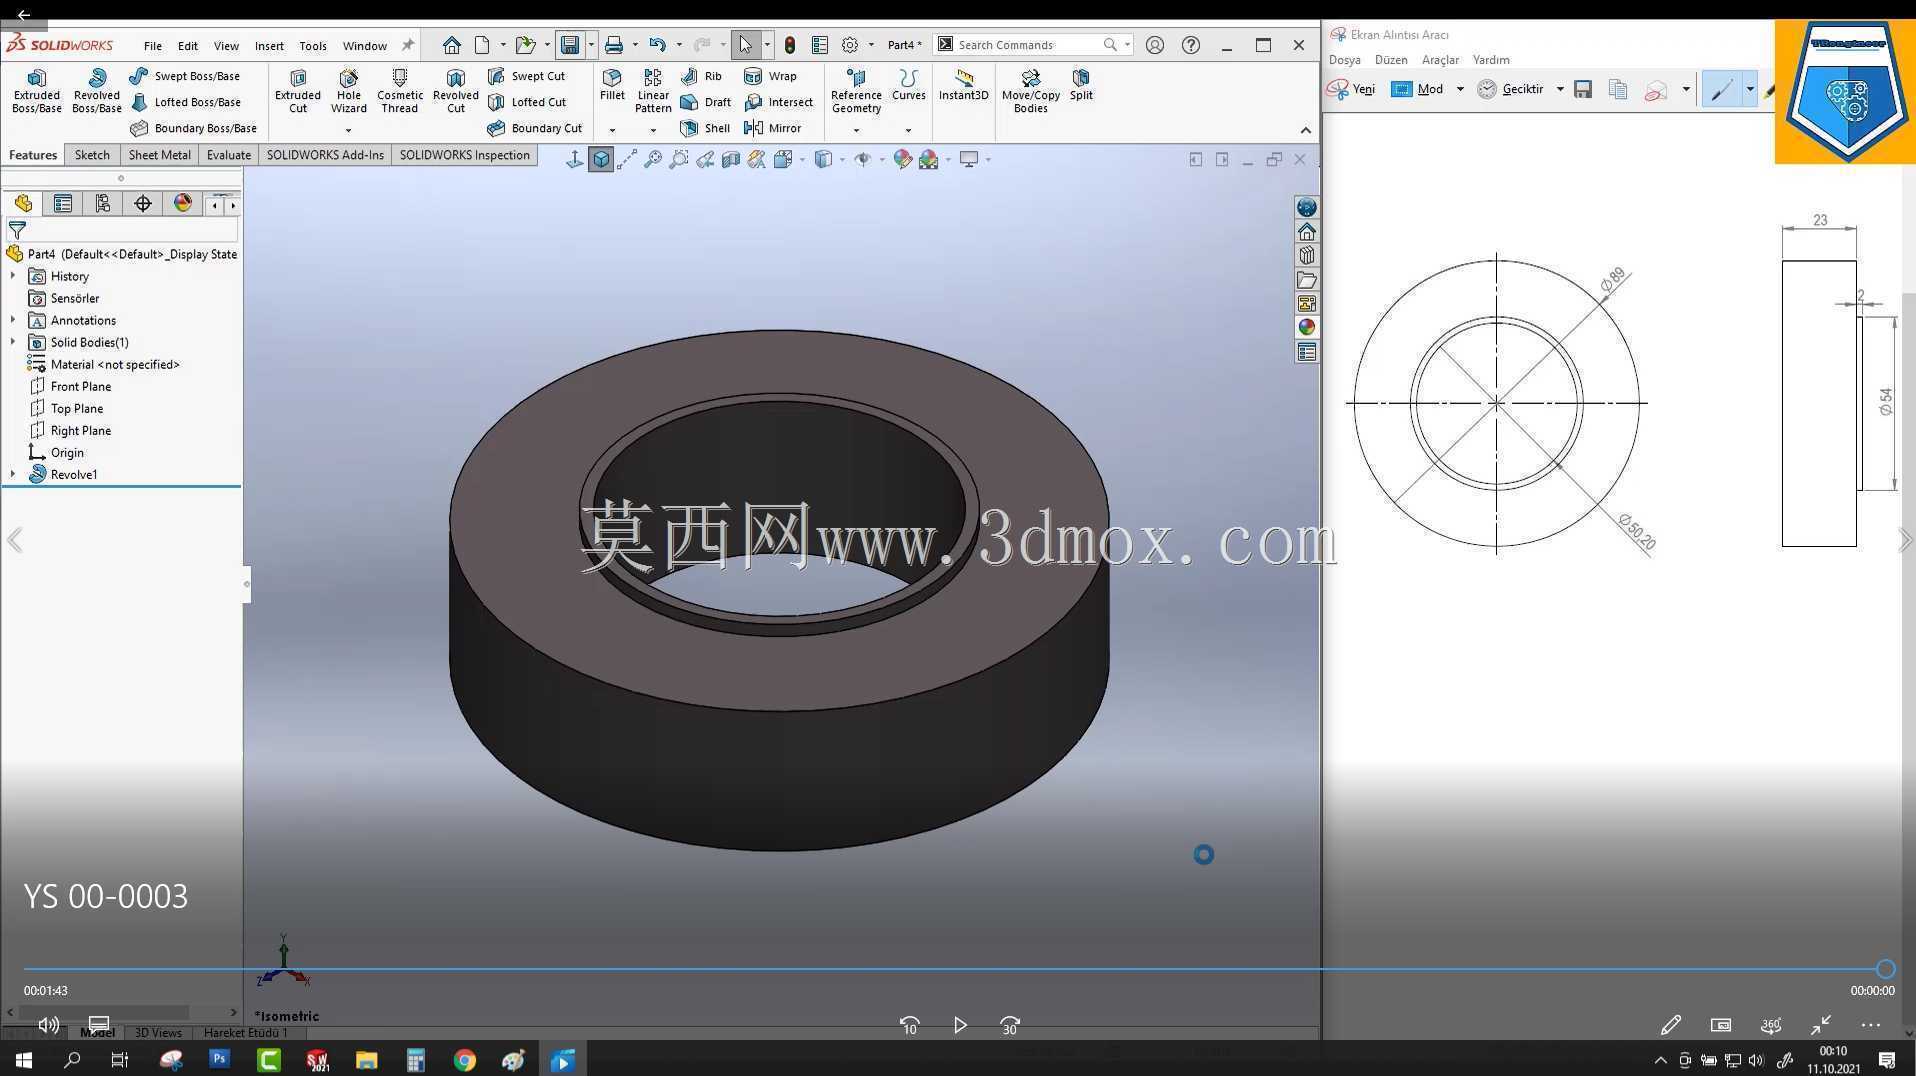Viewport: 1916px width, 1076px height.
Task: Play the video
Action: pos(960,1025)
